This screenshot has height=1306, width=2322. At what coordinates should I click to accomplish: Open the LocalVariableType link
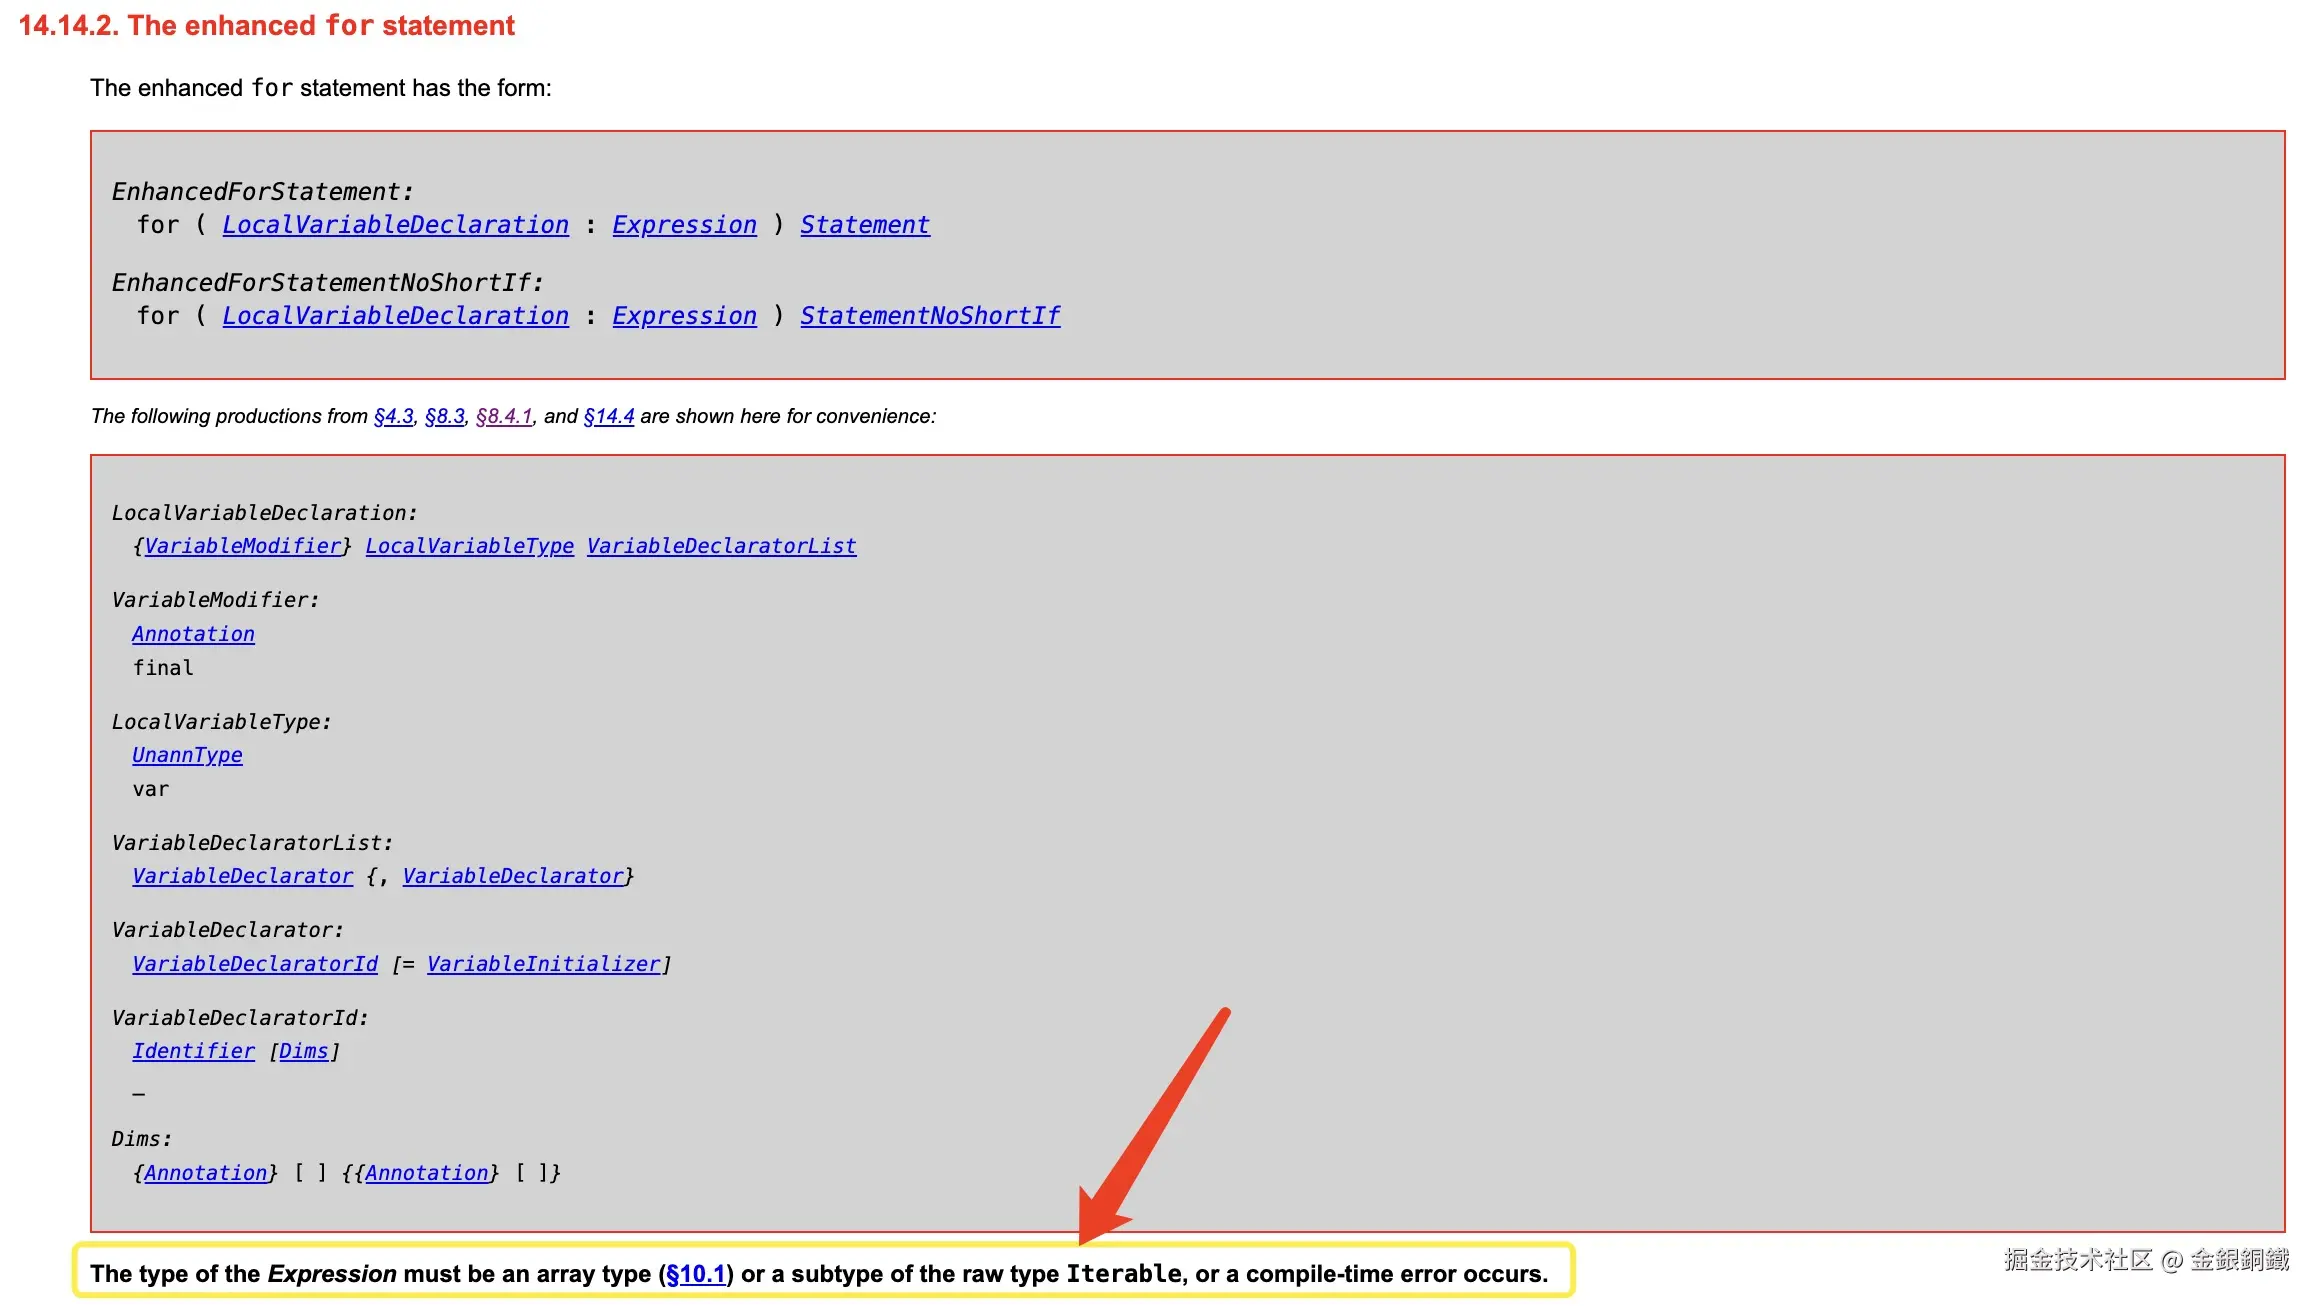[x=469, y=546]
